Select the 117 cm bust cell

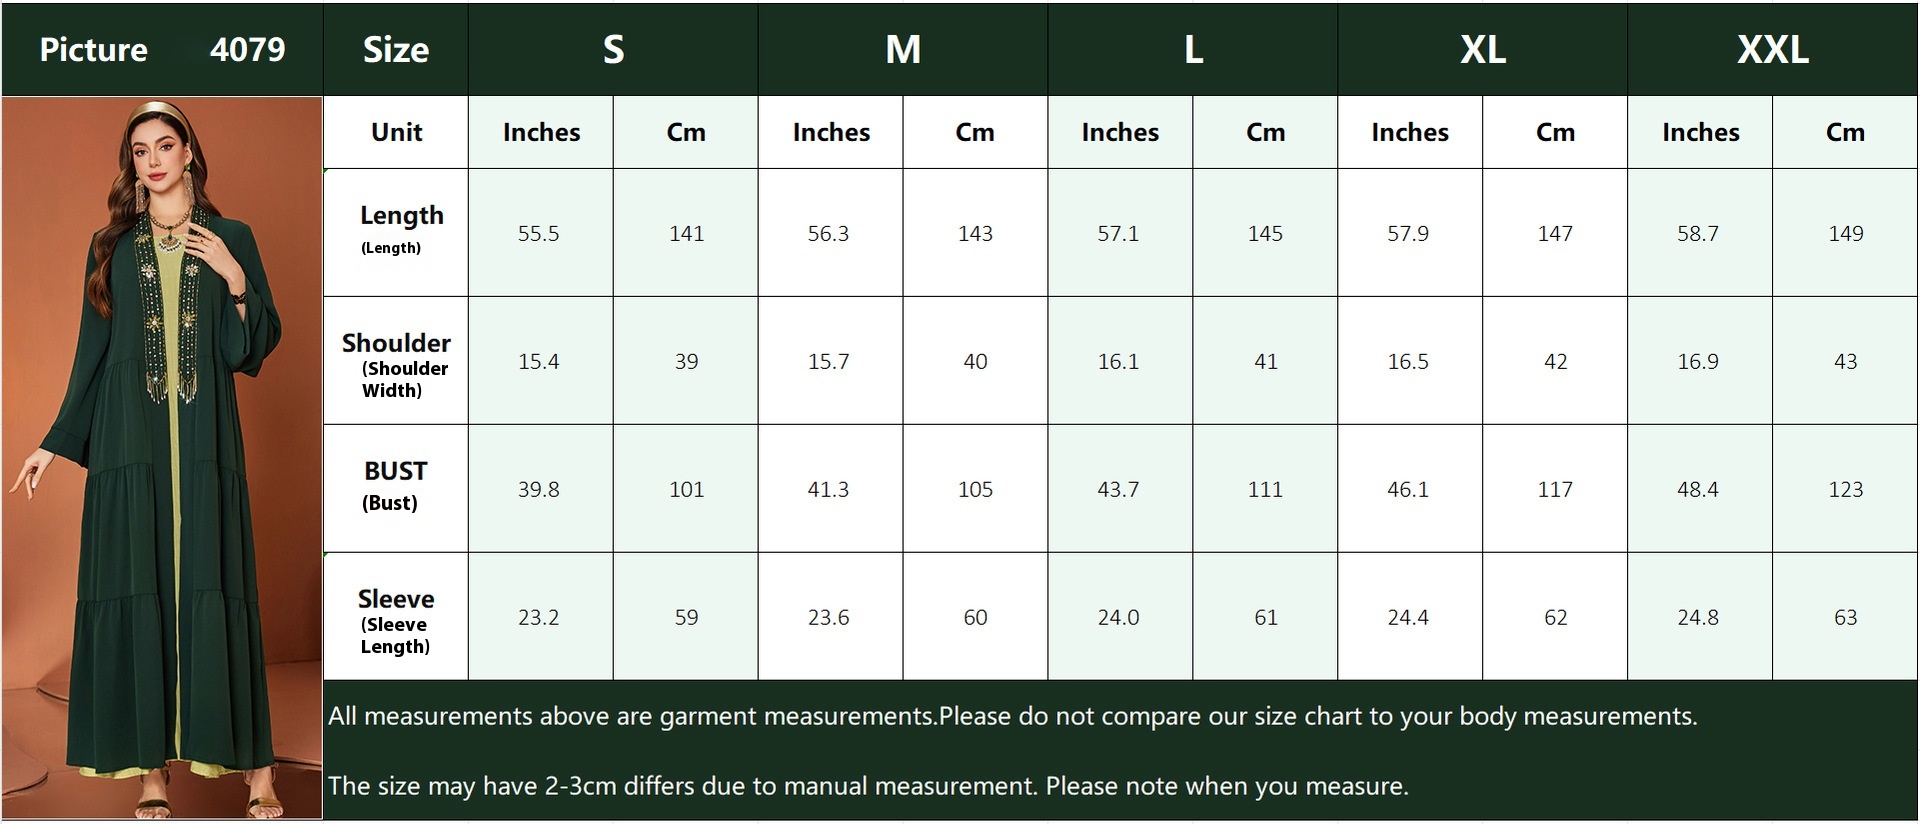pos(1555,489)
